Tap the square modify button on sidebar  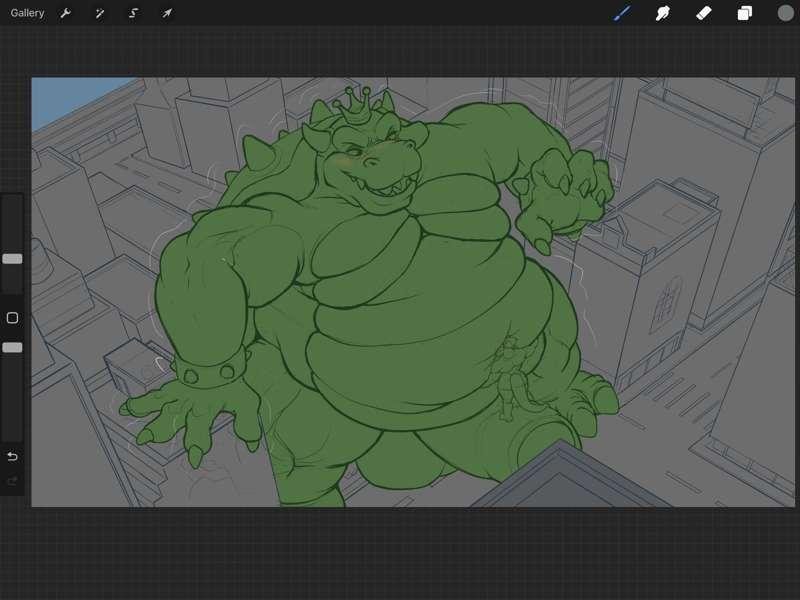click(12, 318)
